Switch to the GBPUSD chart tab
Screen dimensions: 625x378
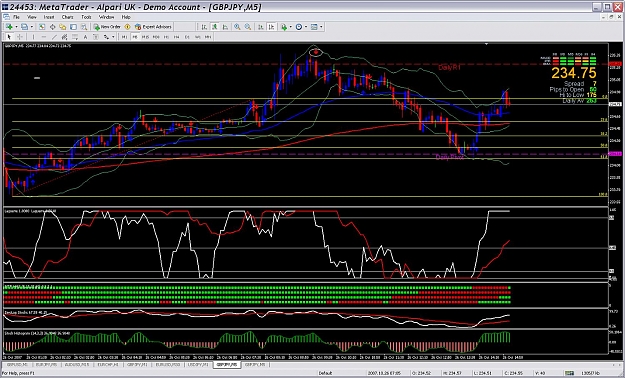point(17,364)
